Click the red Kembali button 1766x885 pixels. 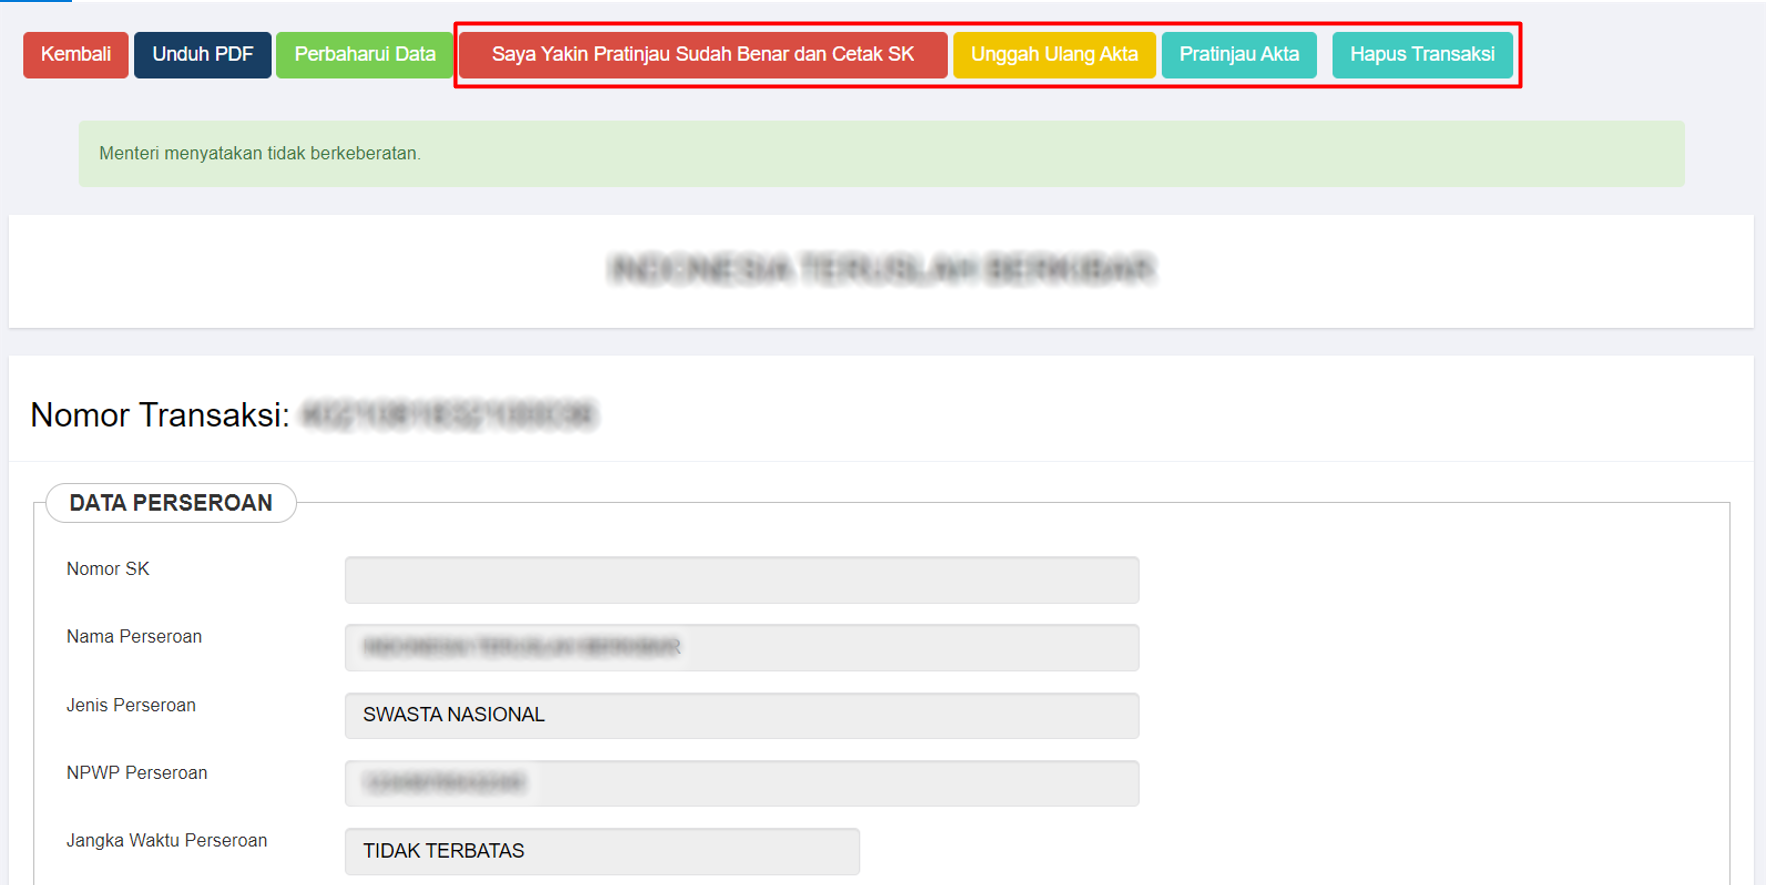pos(75,54)
